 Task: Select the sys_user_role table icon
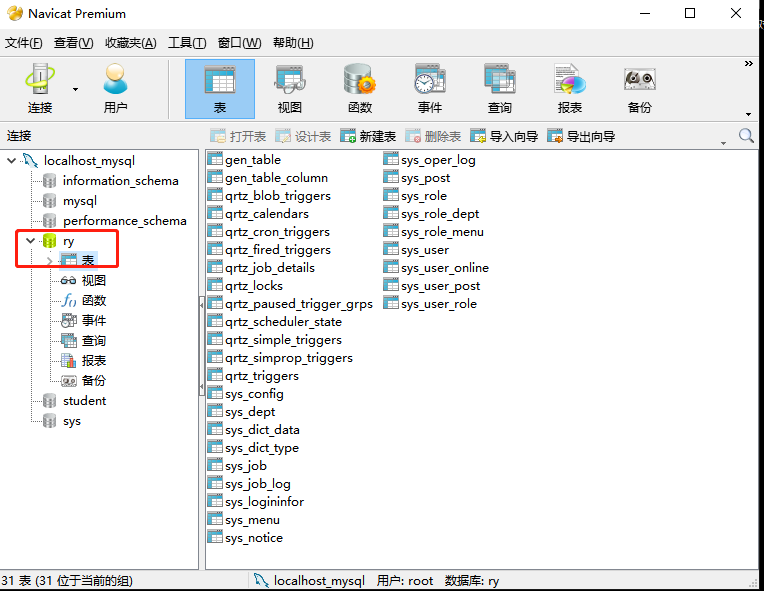click(391, 304)
